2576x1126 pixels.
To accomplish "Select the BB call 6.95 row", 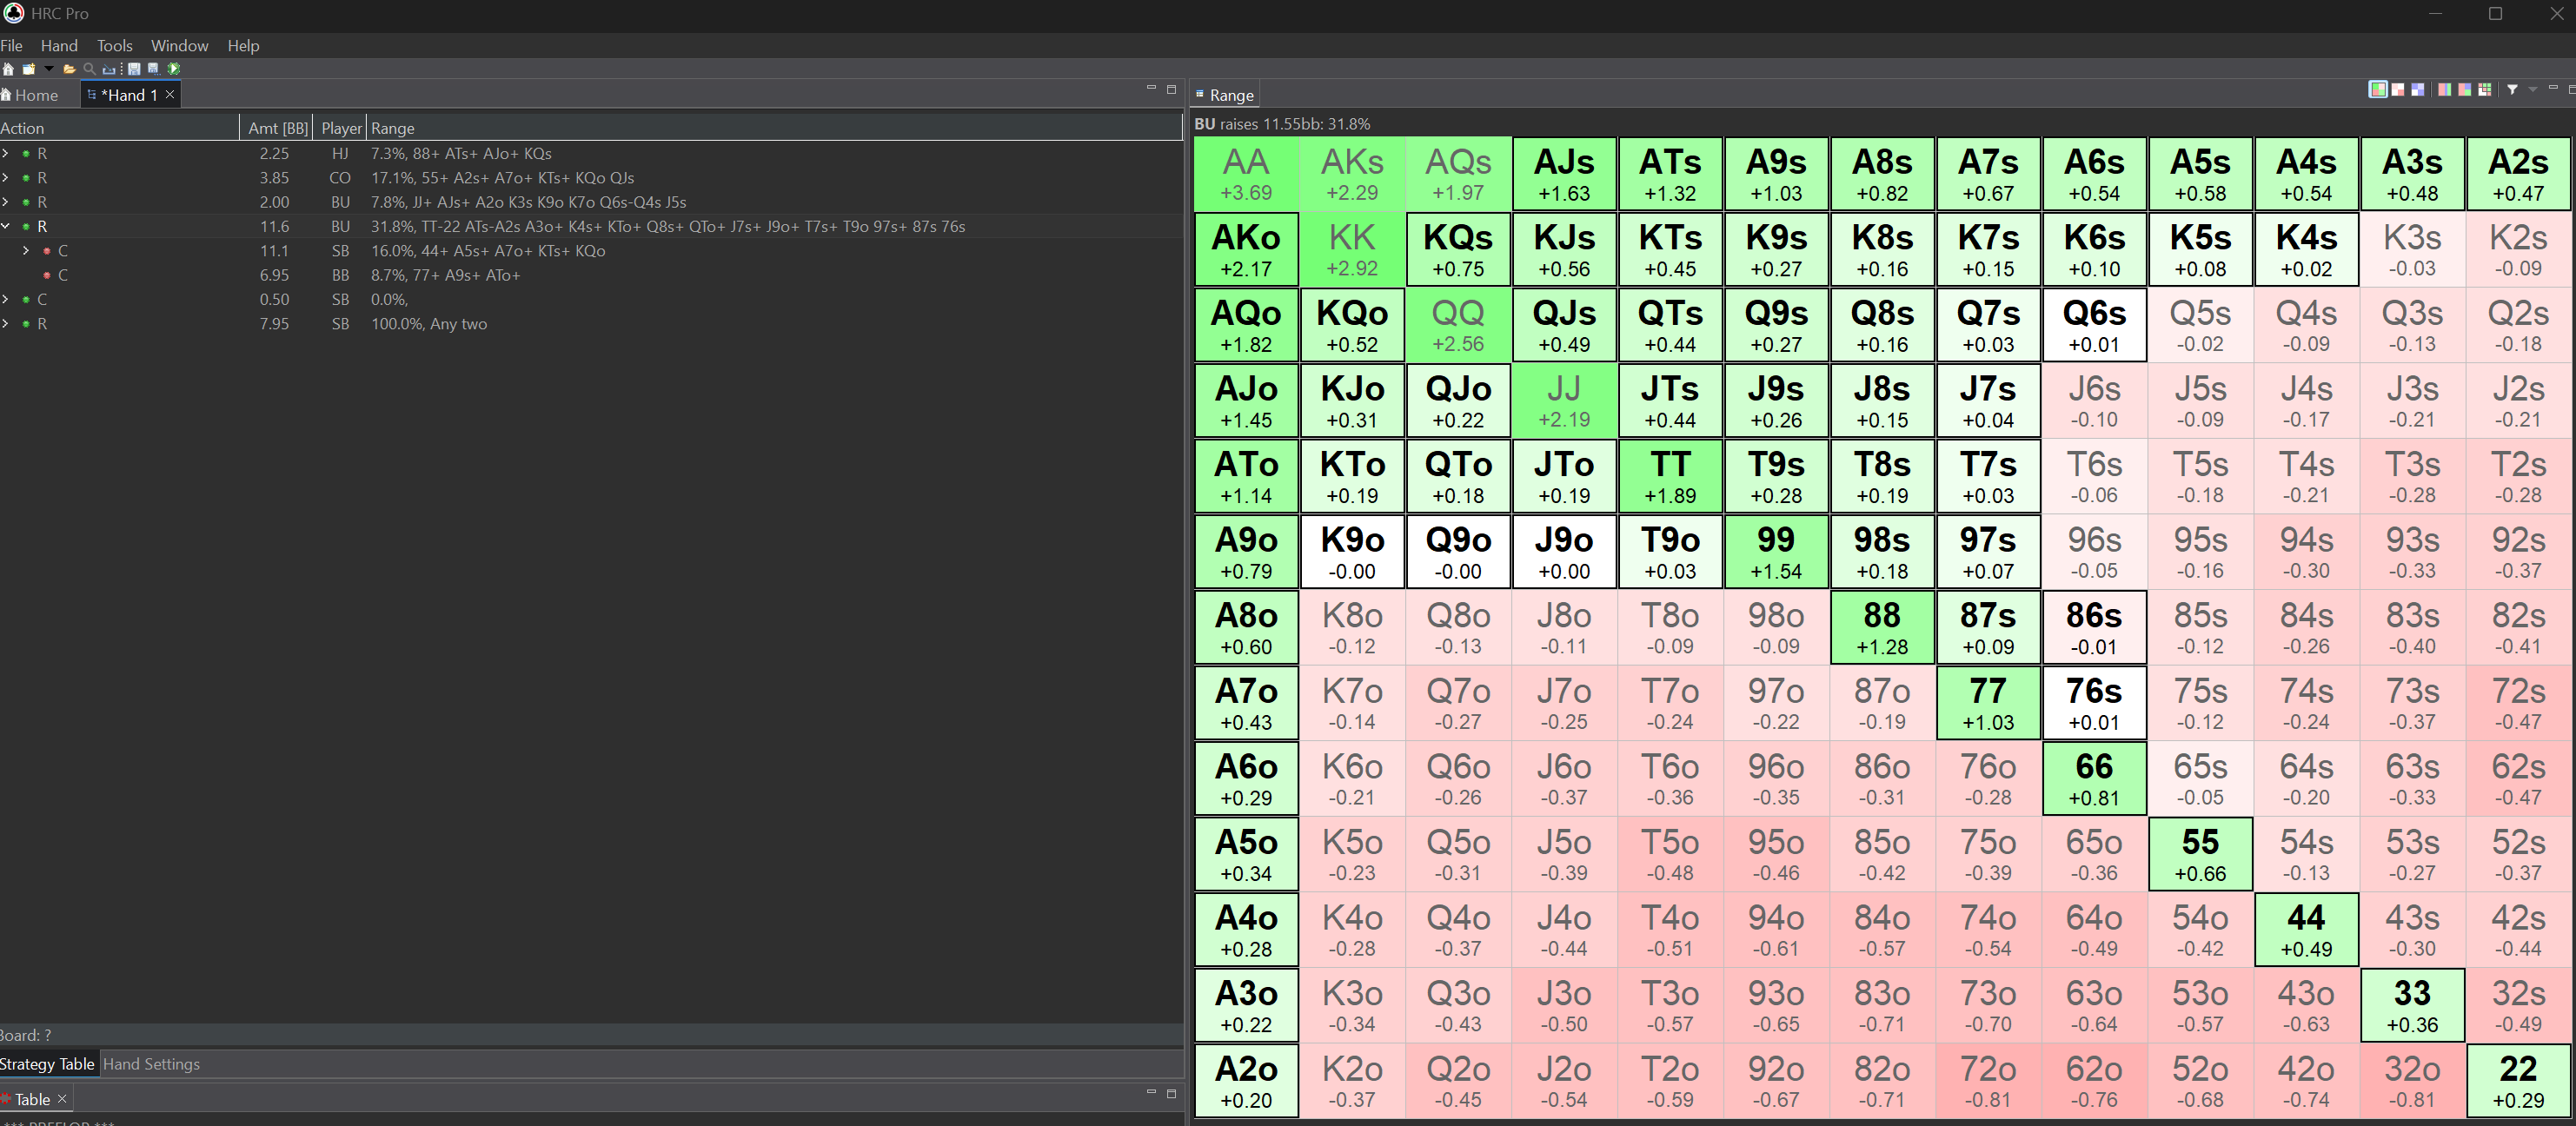I will point(591,275).
